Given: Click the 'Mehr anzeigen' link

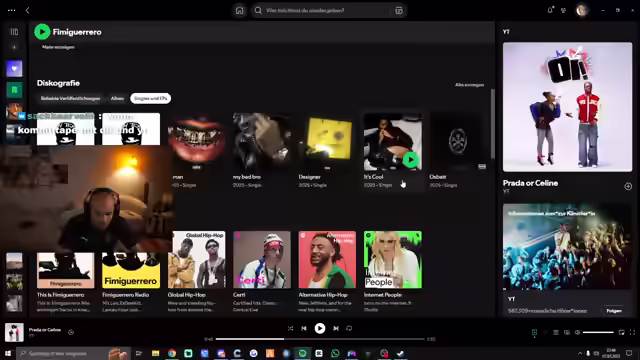Looking at the screenshot, I should (58, 47).
